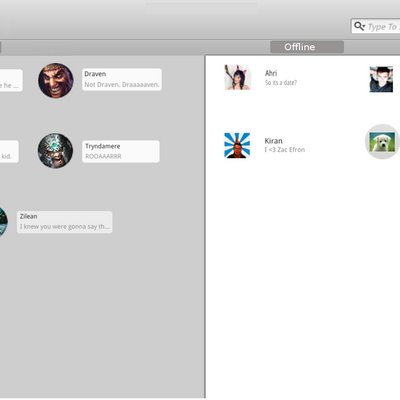Click Zilean's partly visible avatar
This screenshot has height=400, width=400.
point(3,222)
